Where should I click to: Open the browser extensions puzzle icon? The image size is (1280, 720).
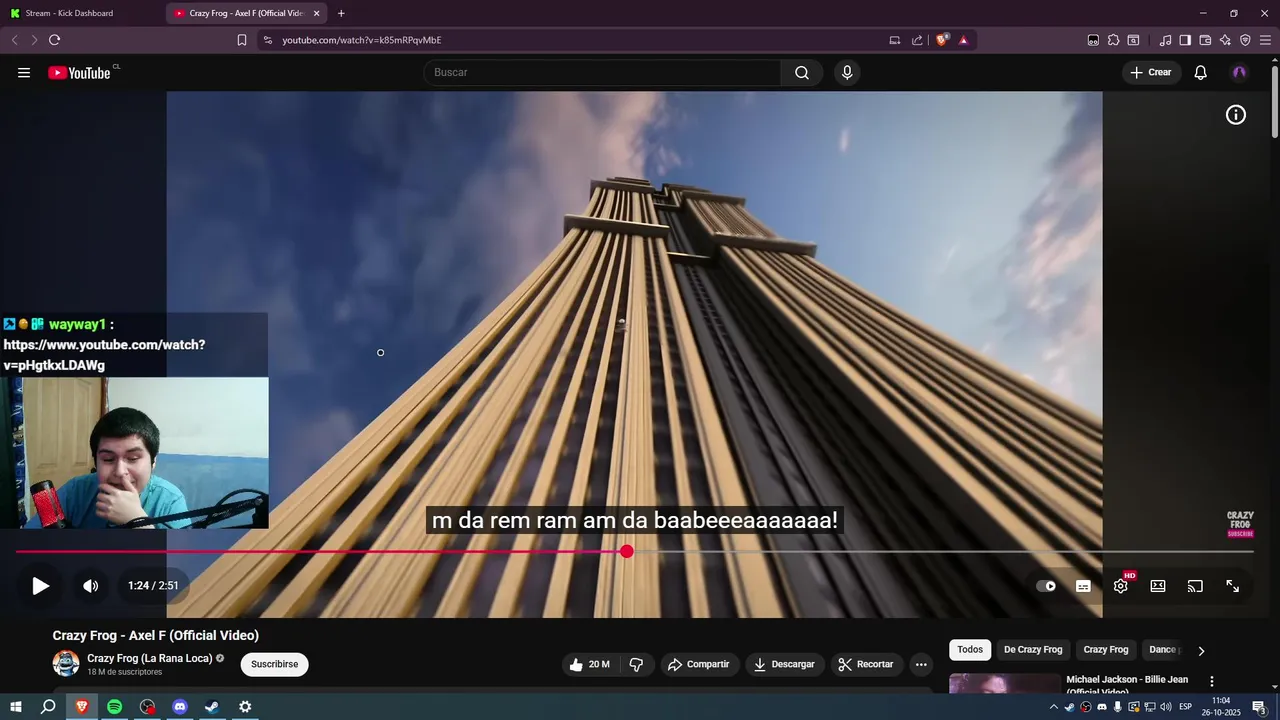[x=1113, y=40]
